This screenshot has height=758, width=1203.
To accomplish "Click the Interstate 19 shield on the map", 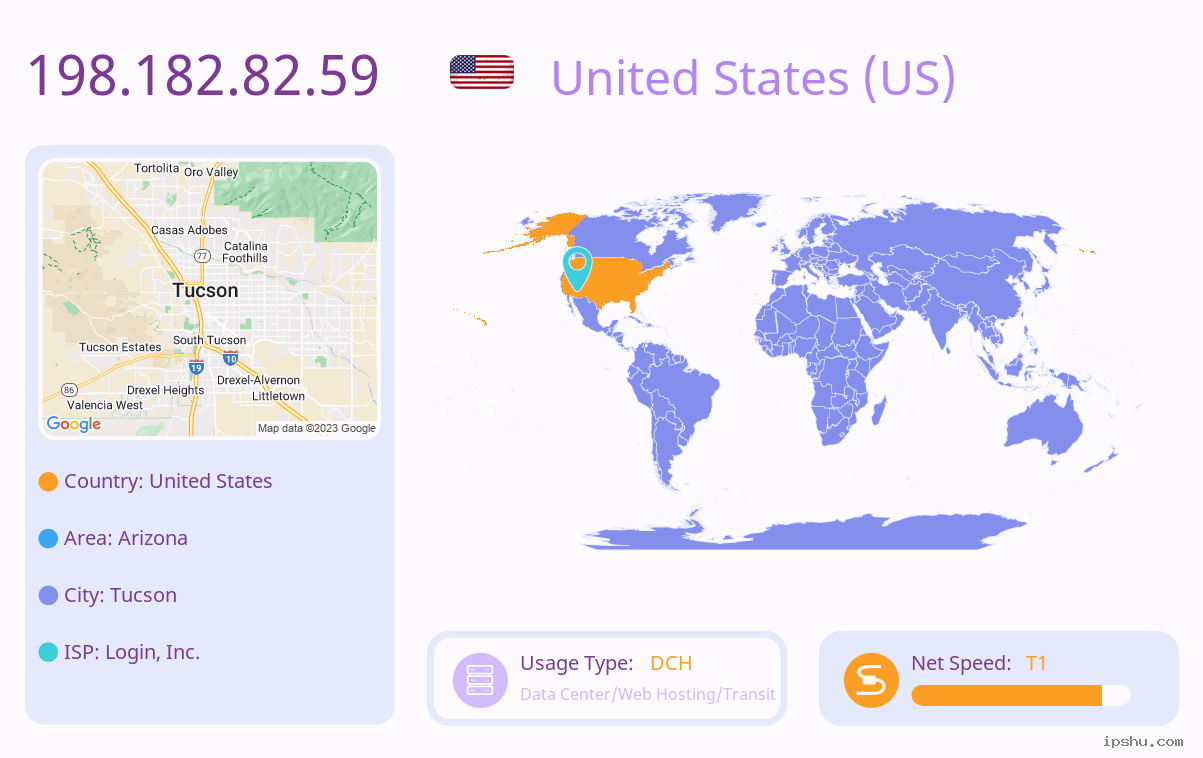I will point(196,368).
